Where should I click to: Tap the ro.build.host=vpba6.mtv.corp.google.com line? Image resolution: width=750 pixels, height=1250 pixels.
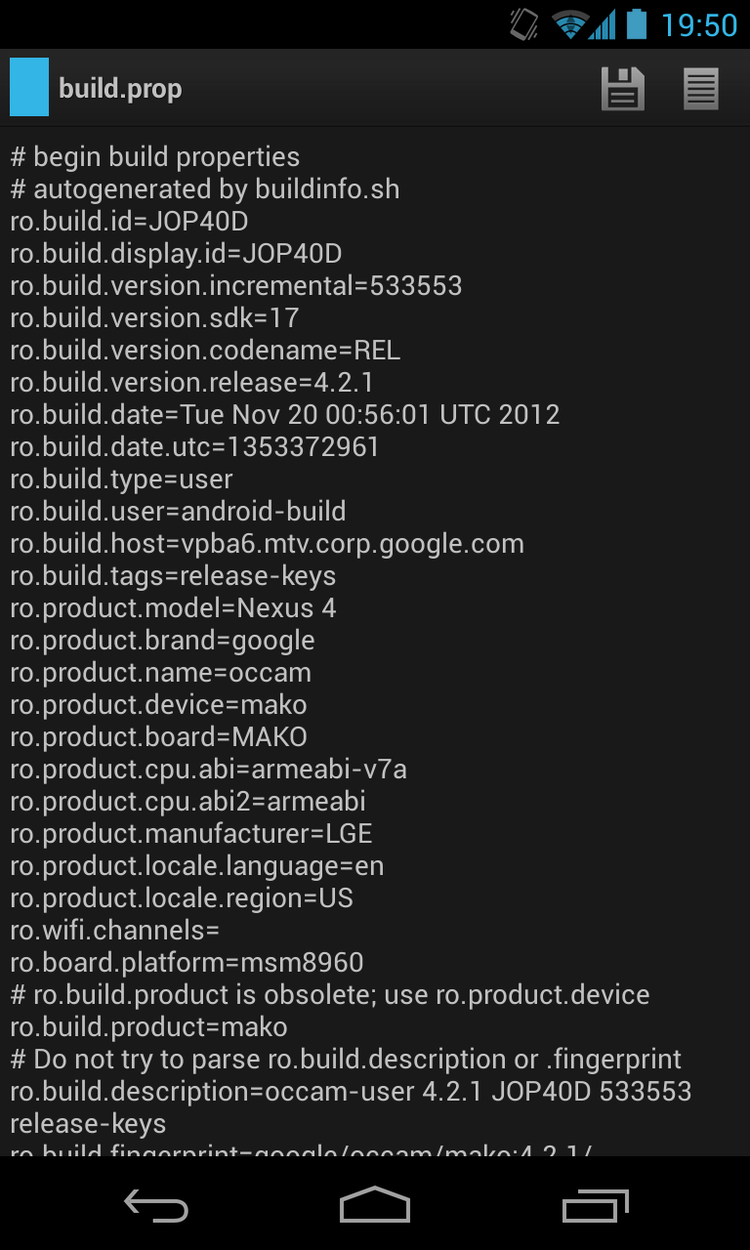click(x=267, y=544)
